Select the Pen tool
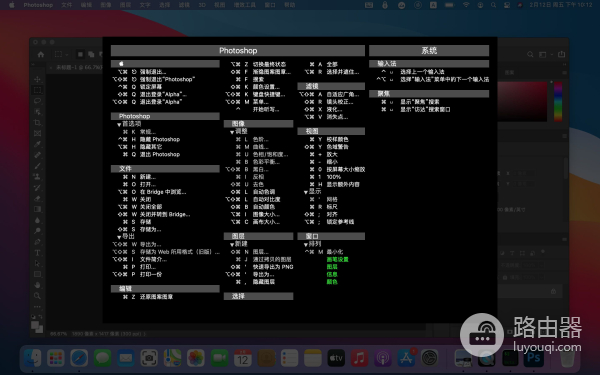The width and height of the screenshot is (600, 375). click(x=38, y=242)
